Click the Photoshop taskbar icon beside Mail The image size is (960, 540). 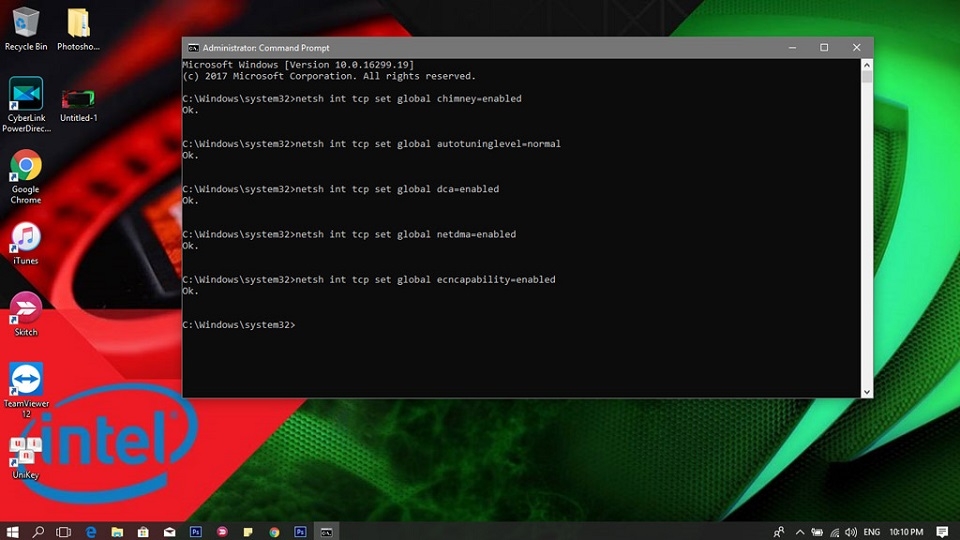[x=196, y=531]
